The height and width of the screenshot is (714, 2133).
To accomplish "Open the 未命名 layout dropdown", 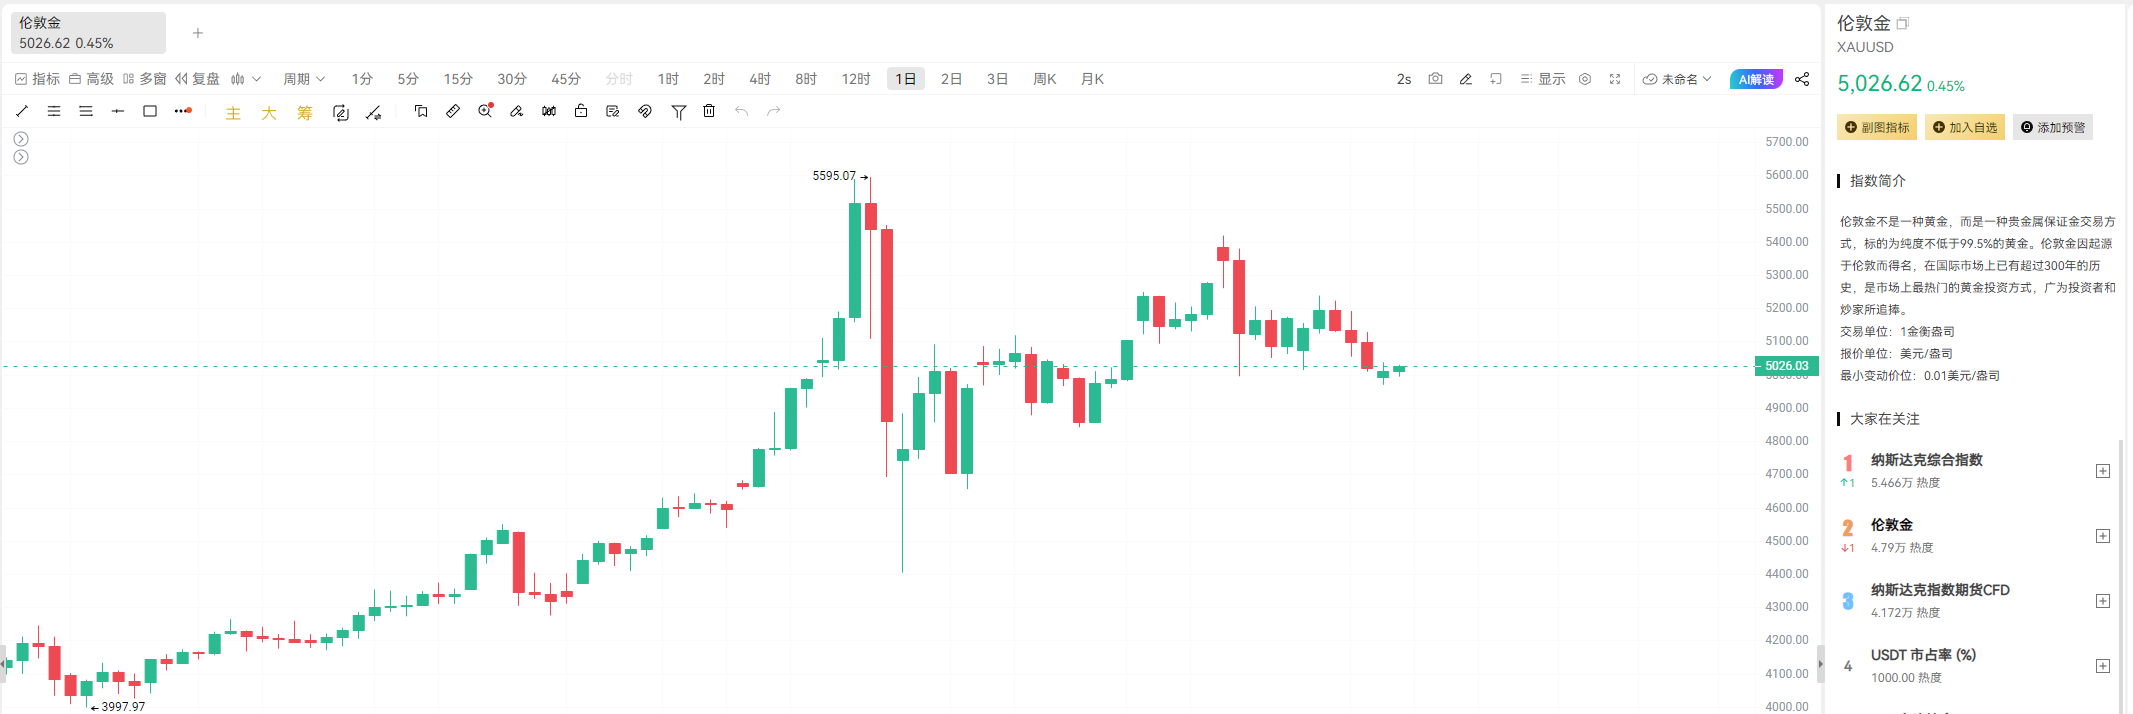I will pos(1678,78).
